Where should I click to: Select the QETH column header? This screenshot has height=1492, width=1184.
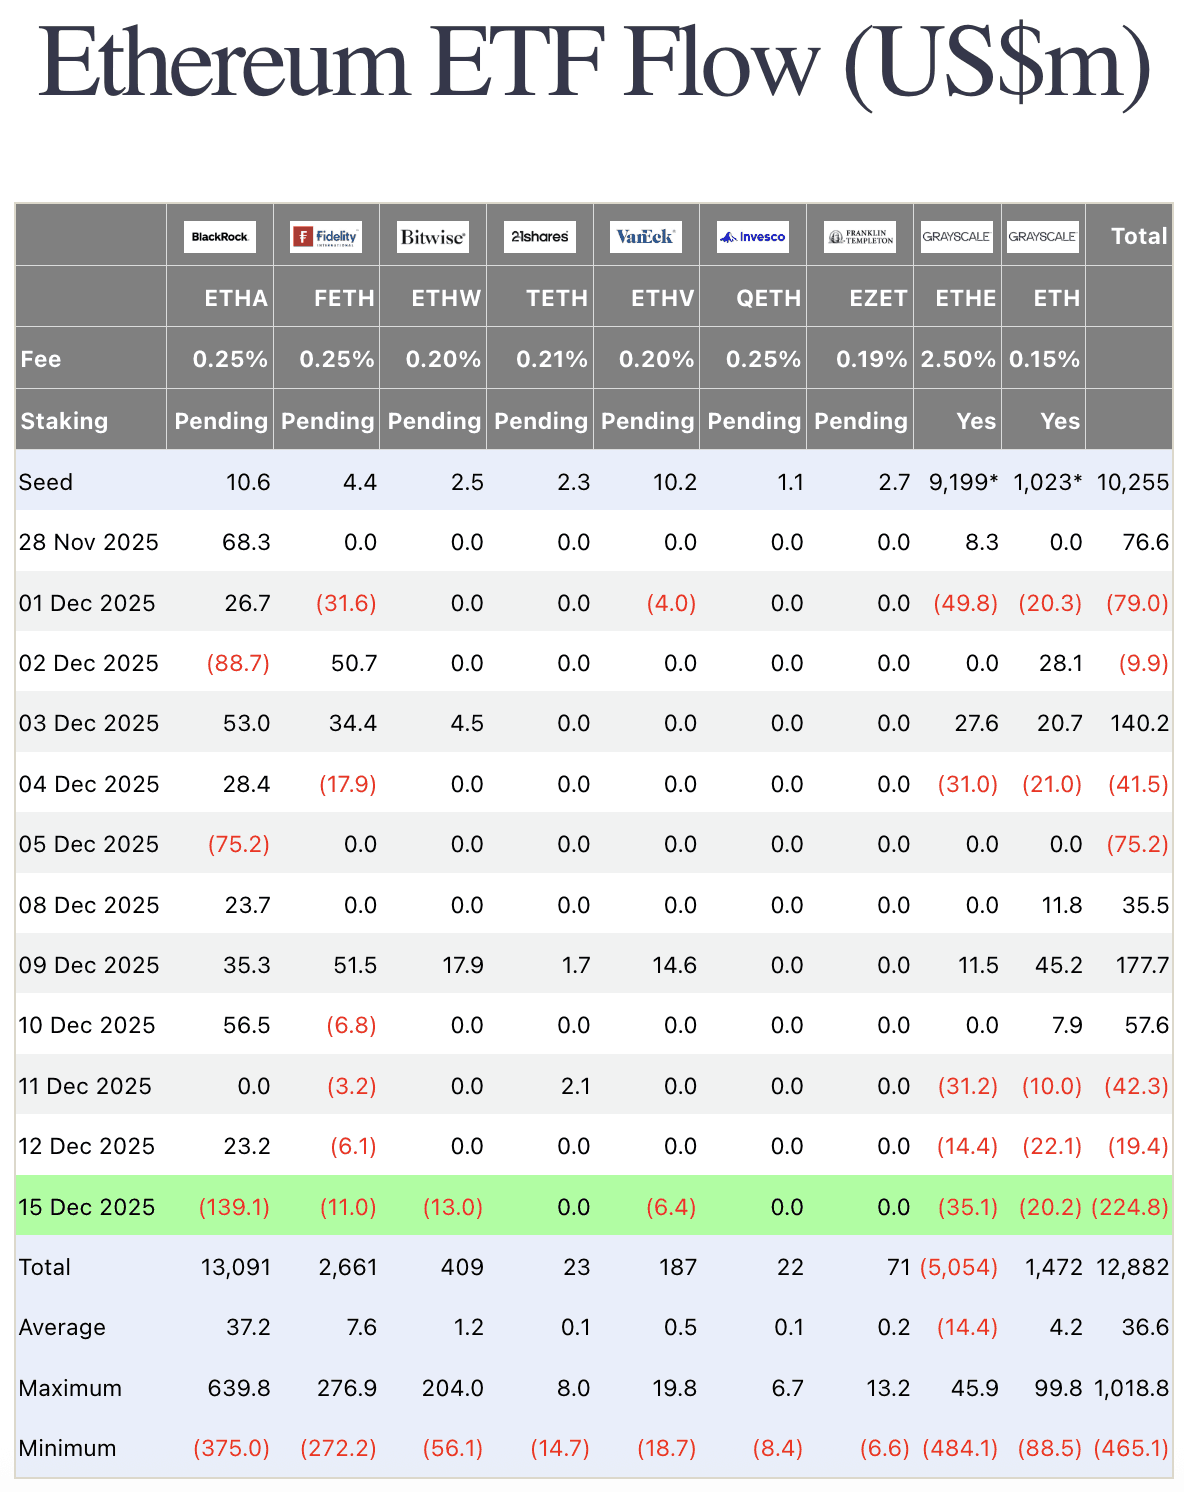[x=768, y=298]
